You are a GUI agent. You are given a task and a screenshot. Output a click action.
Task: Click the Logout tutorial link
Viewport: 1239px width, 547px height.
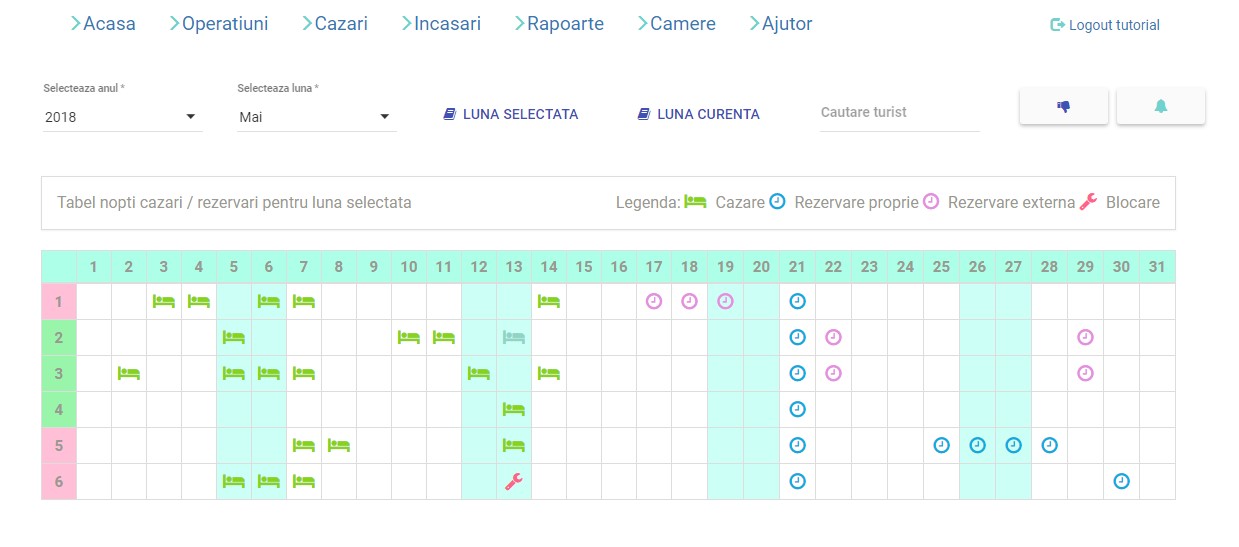tap(1105, 25)
